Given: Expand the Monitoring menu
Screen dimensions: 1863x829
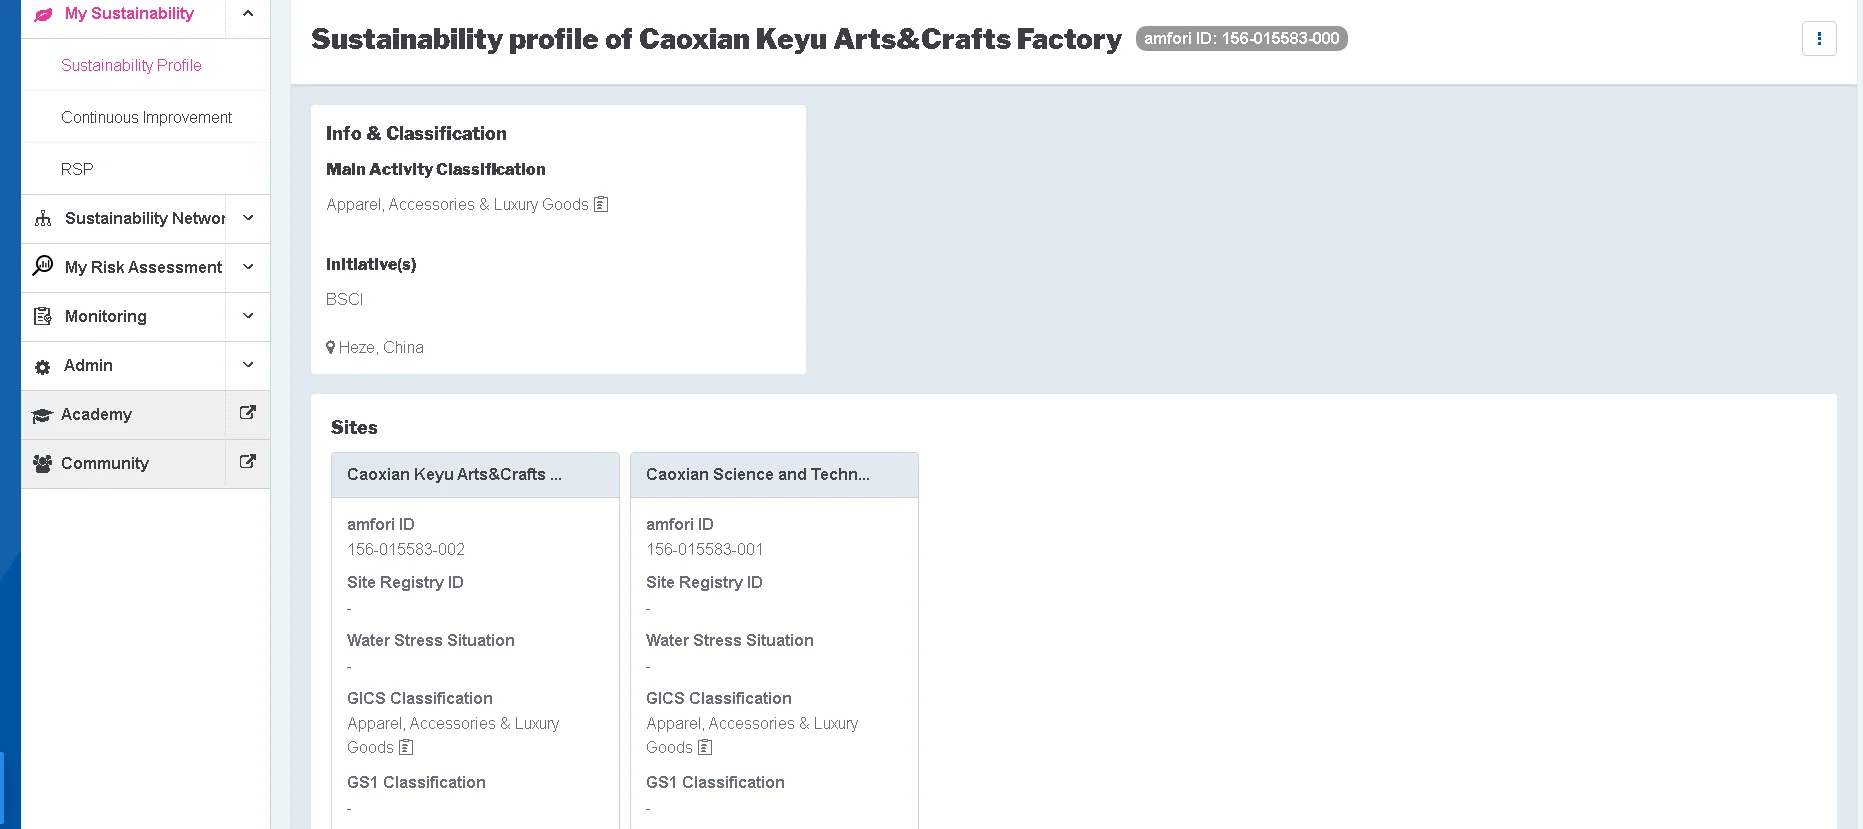Looking at the screenshot, I should (248, 316).
